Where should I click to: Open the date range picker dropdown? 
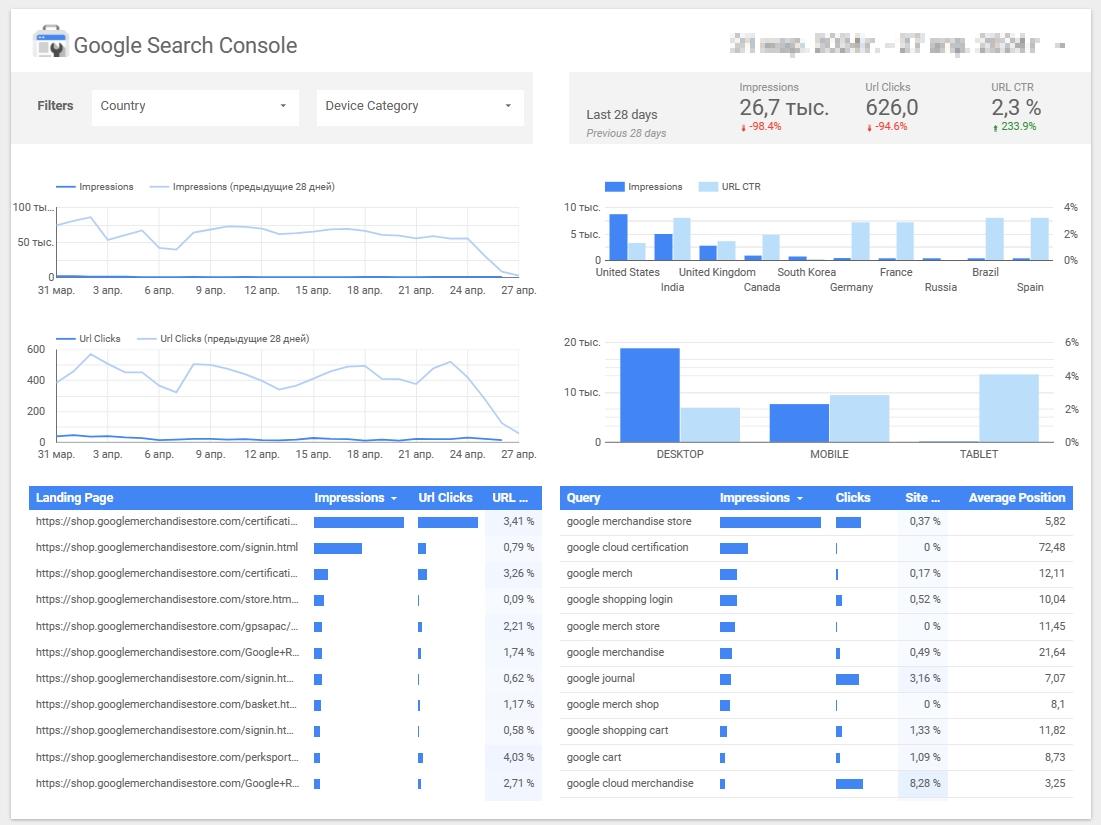[x=1060, y=45]
